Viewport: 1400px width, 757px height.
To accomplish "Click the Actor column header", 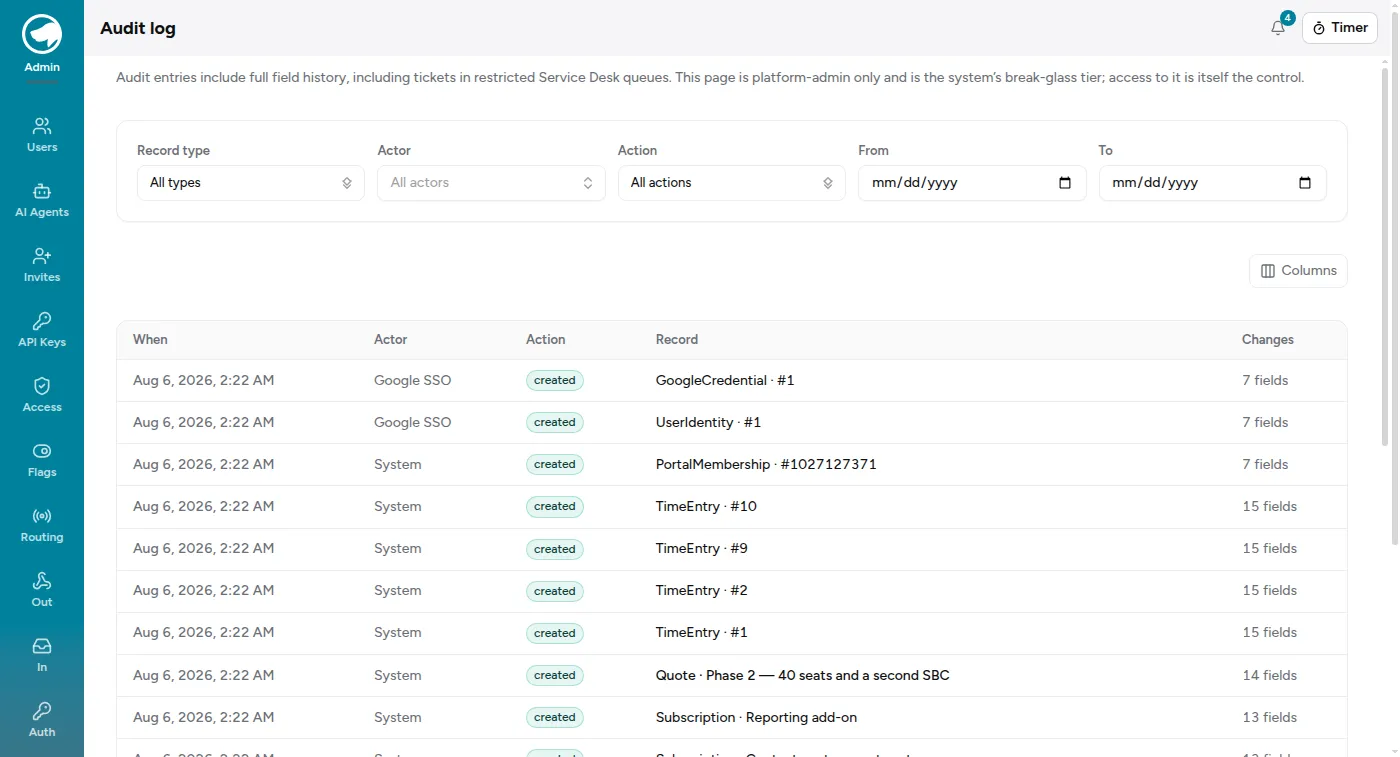I will [390, 340].
